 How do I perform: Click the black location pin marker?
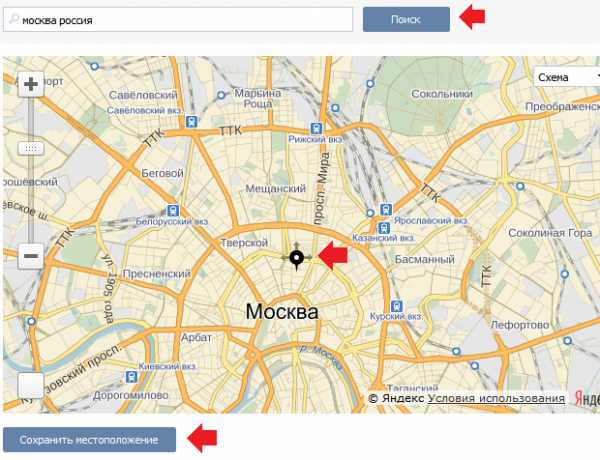point(297,259)
